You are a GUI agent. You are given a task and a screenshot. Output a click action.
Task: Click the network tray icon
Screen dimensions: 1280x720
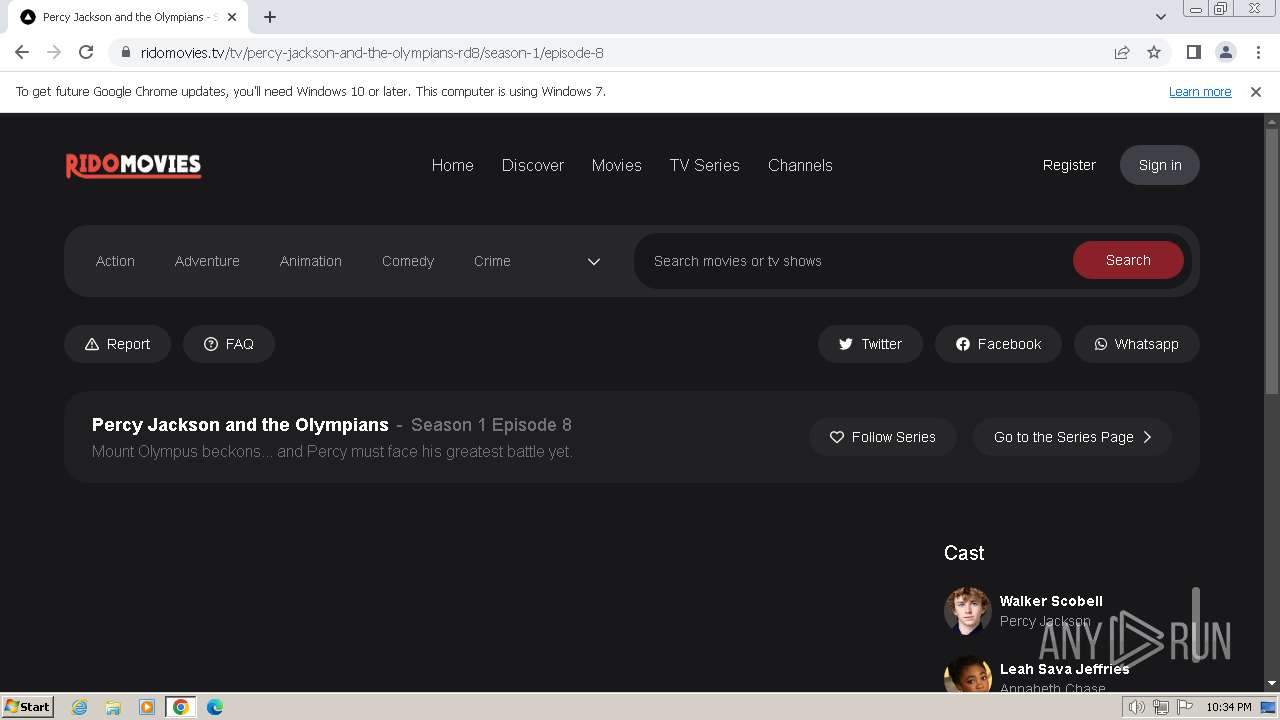[x=1161, y=707]
